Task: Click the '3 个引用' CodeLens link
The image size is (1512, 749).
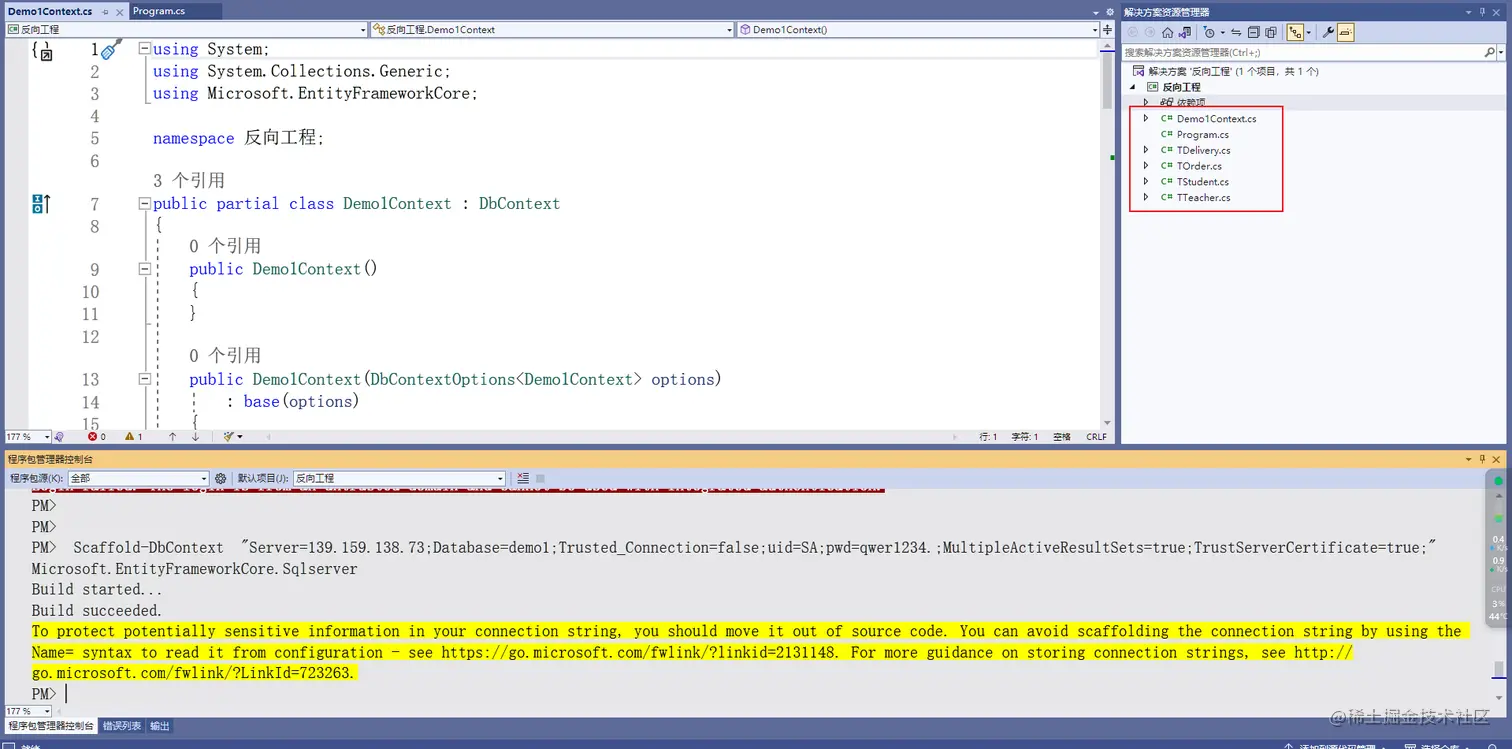Action: pyautogui.click(x=189, y=181)
